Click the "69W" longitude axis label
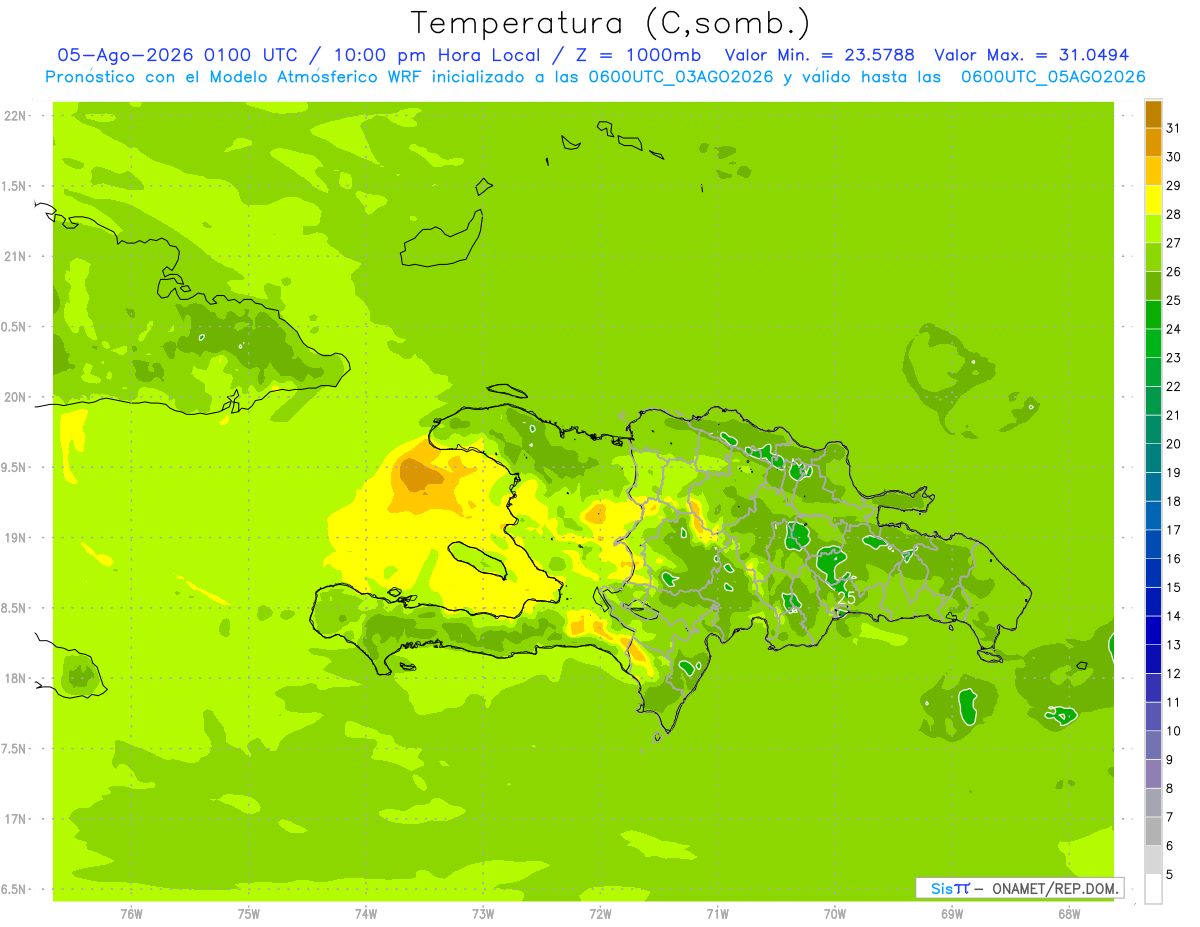 click(x=952, y=914)
